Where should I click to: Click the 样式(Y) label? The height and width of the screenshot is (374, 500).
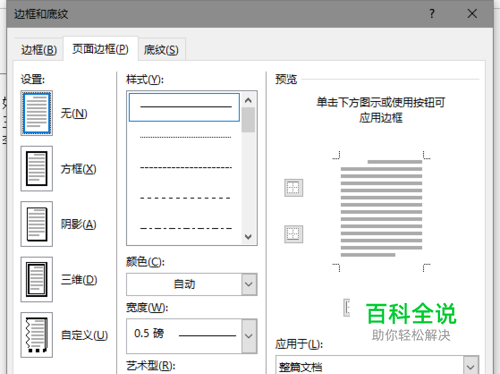(x=145, y=80)
